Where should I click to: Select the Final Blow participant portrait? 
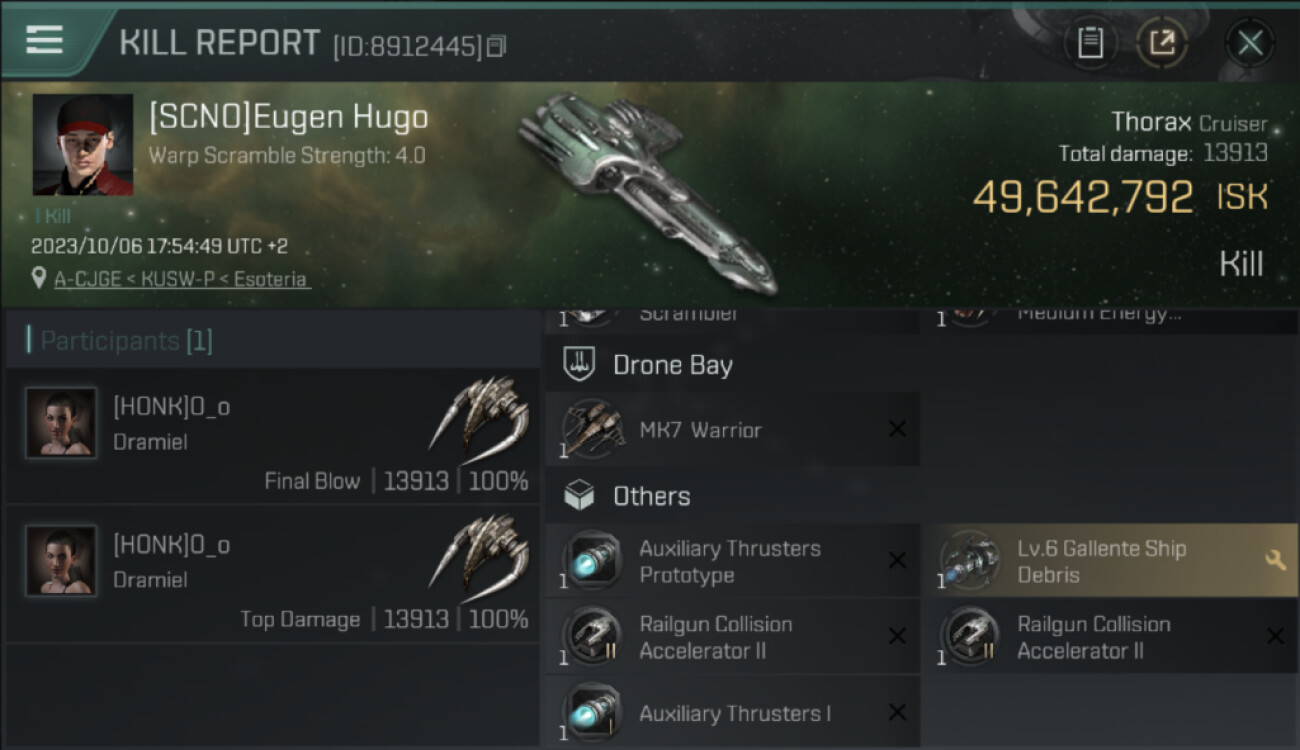tap(61, 423)
